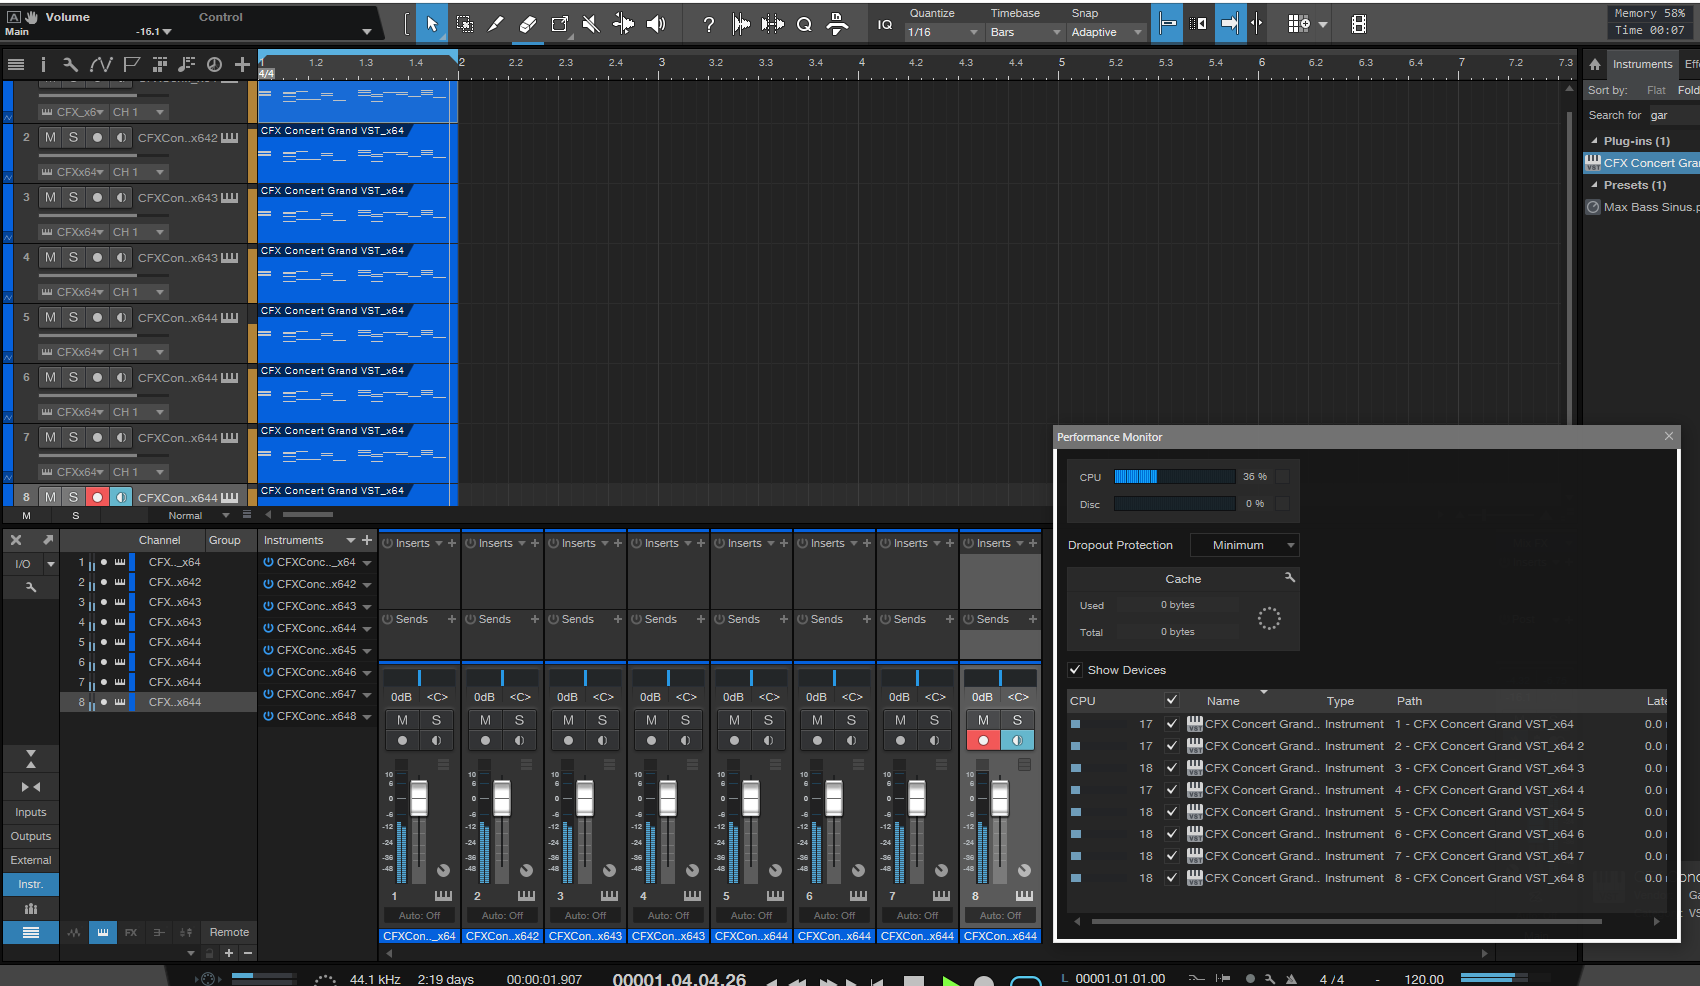Open the browser Home icon

pos(1595,64)
